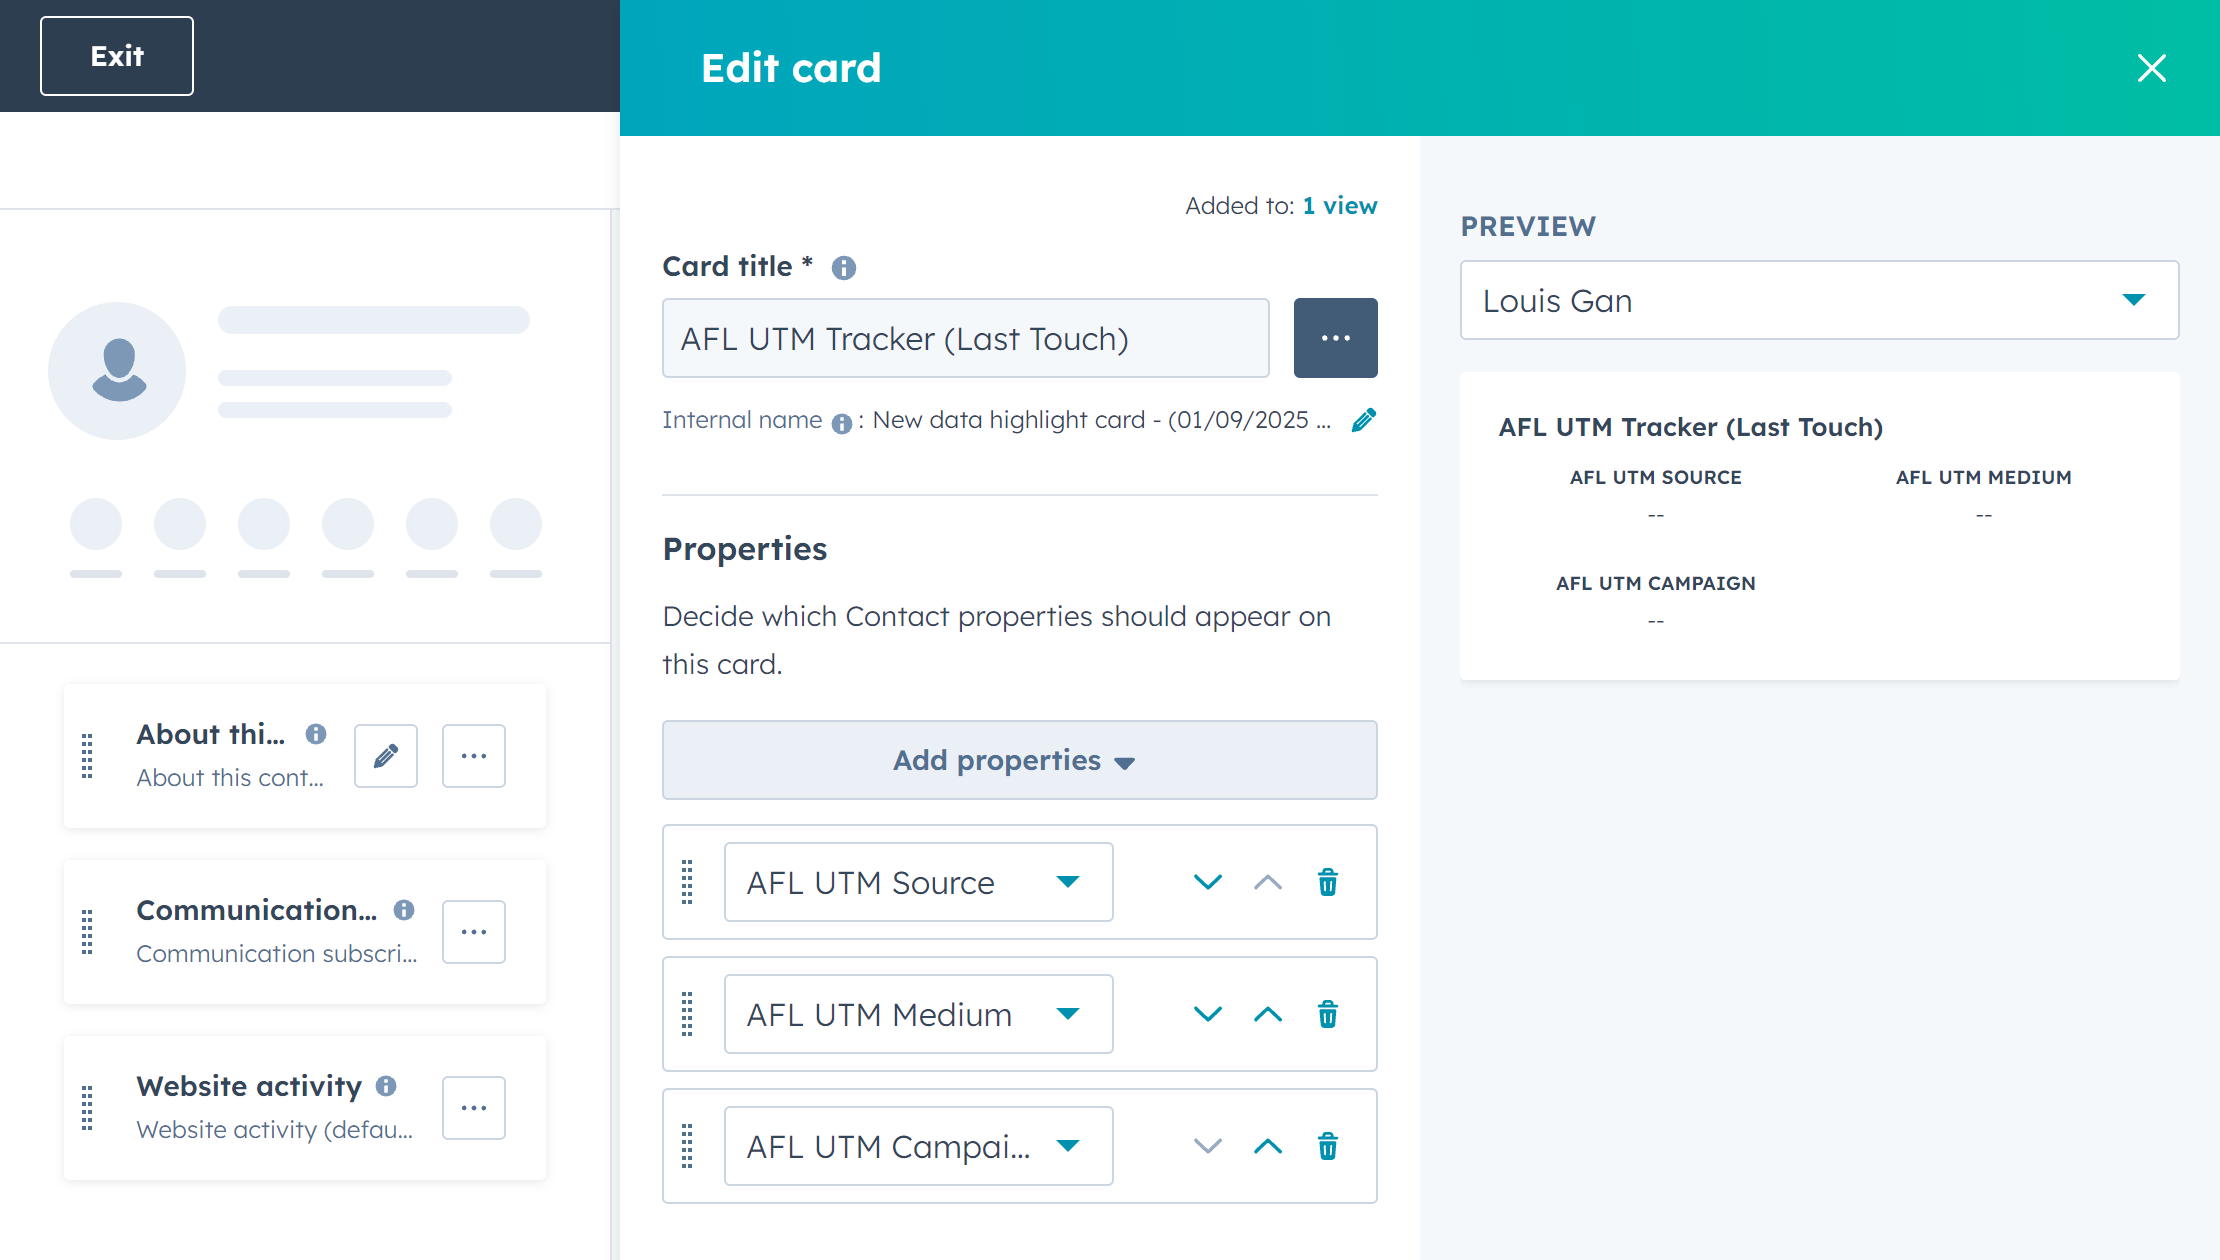2220x1260 pixels.
Task: Click the Exit button
Action: [117, 56]
